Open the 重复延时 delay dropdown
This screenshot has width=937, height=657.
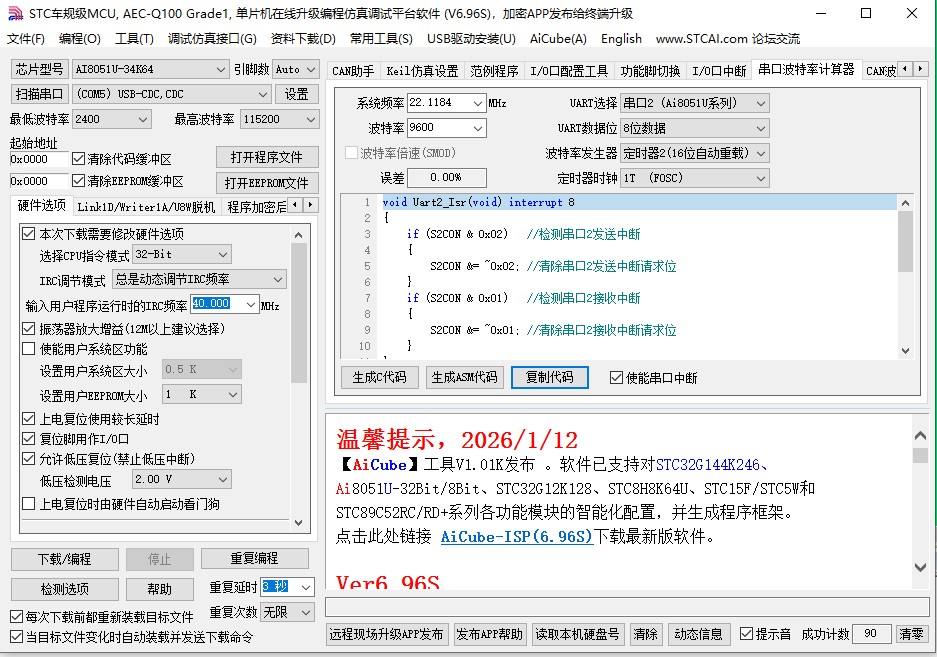pos(303,587)
